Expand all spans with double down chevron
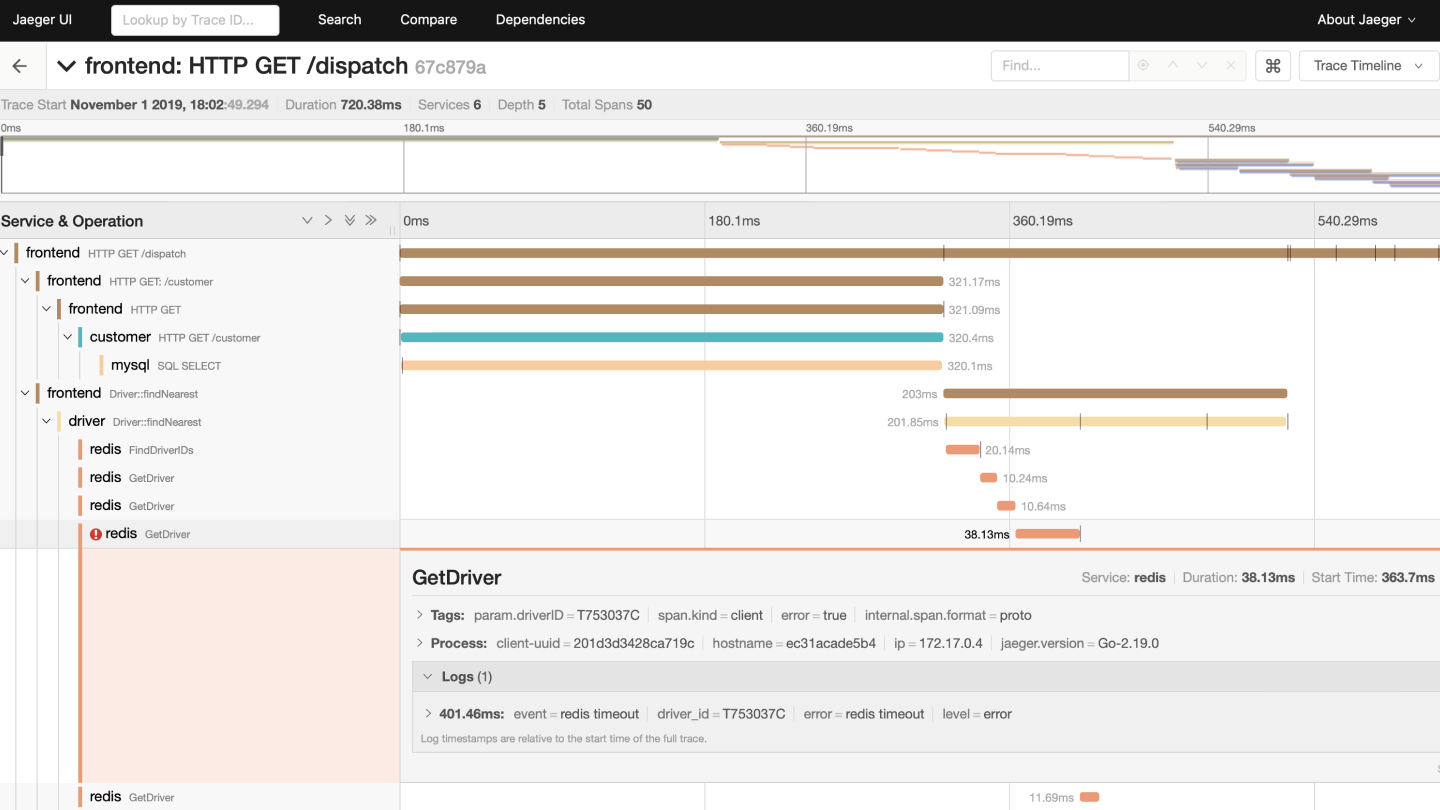This screenshot has height=810, width=1440. (350, 221)
